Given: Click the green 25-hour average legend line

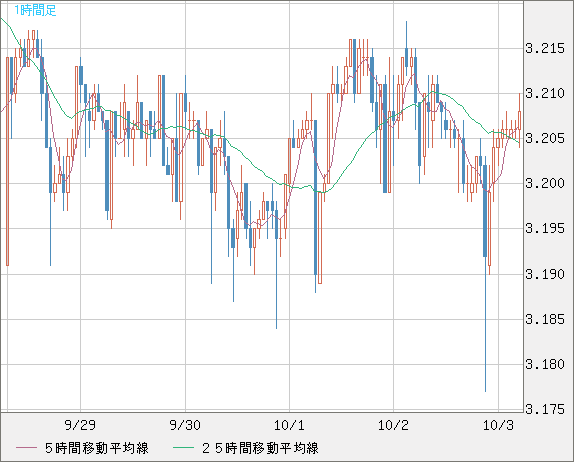Looking at the screenshot, I should (x=183, y=448).
